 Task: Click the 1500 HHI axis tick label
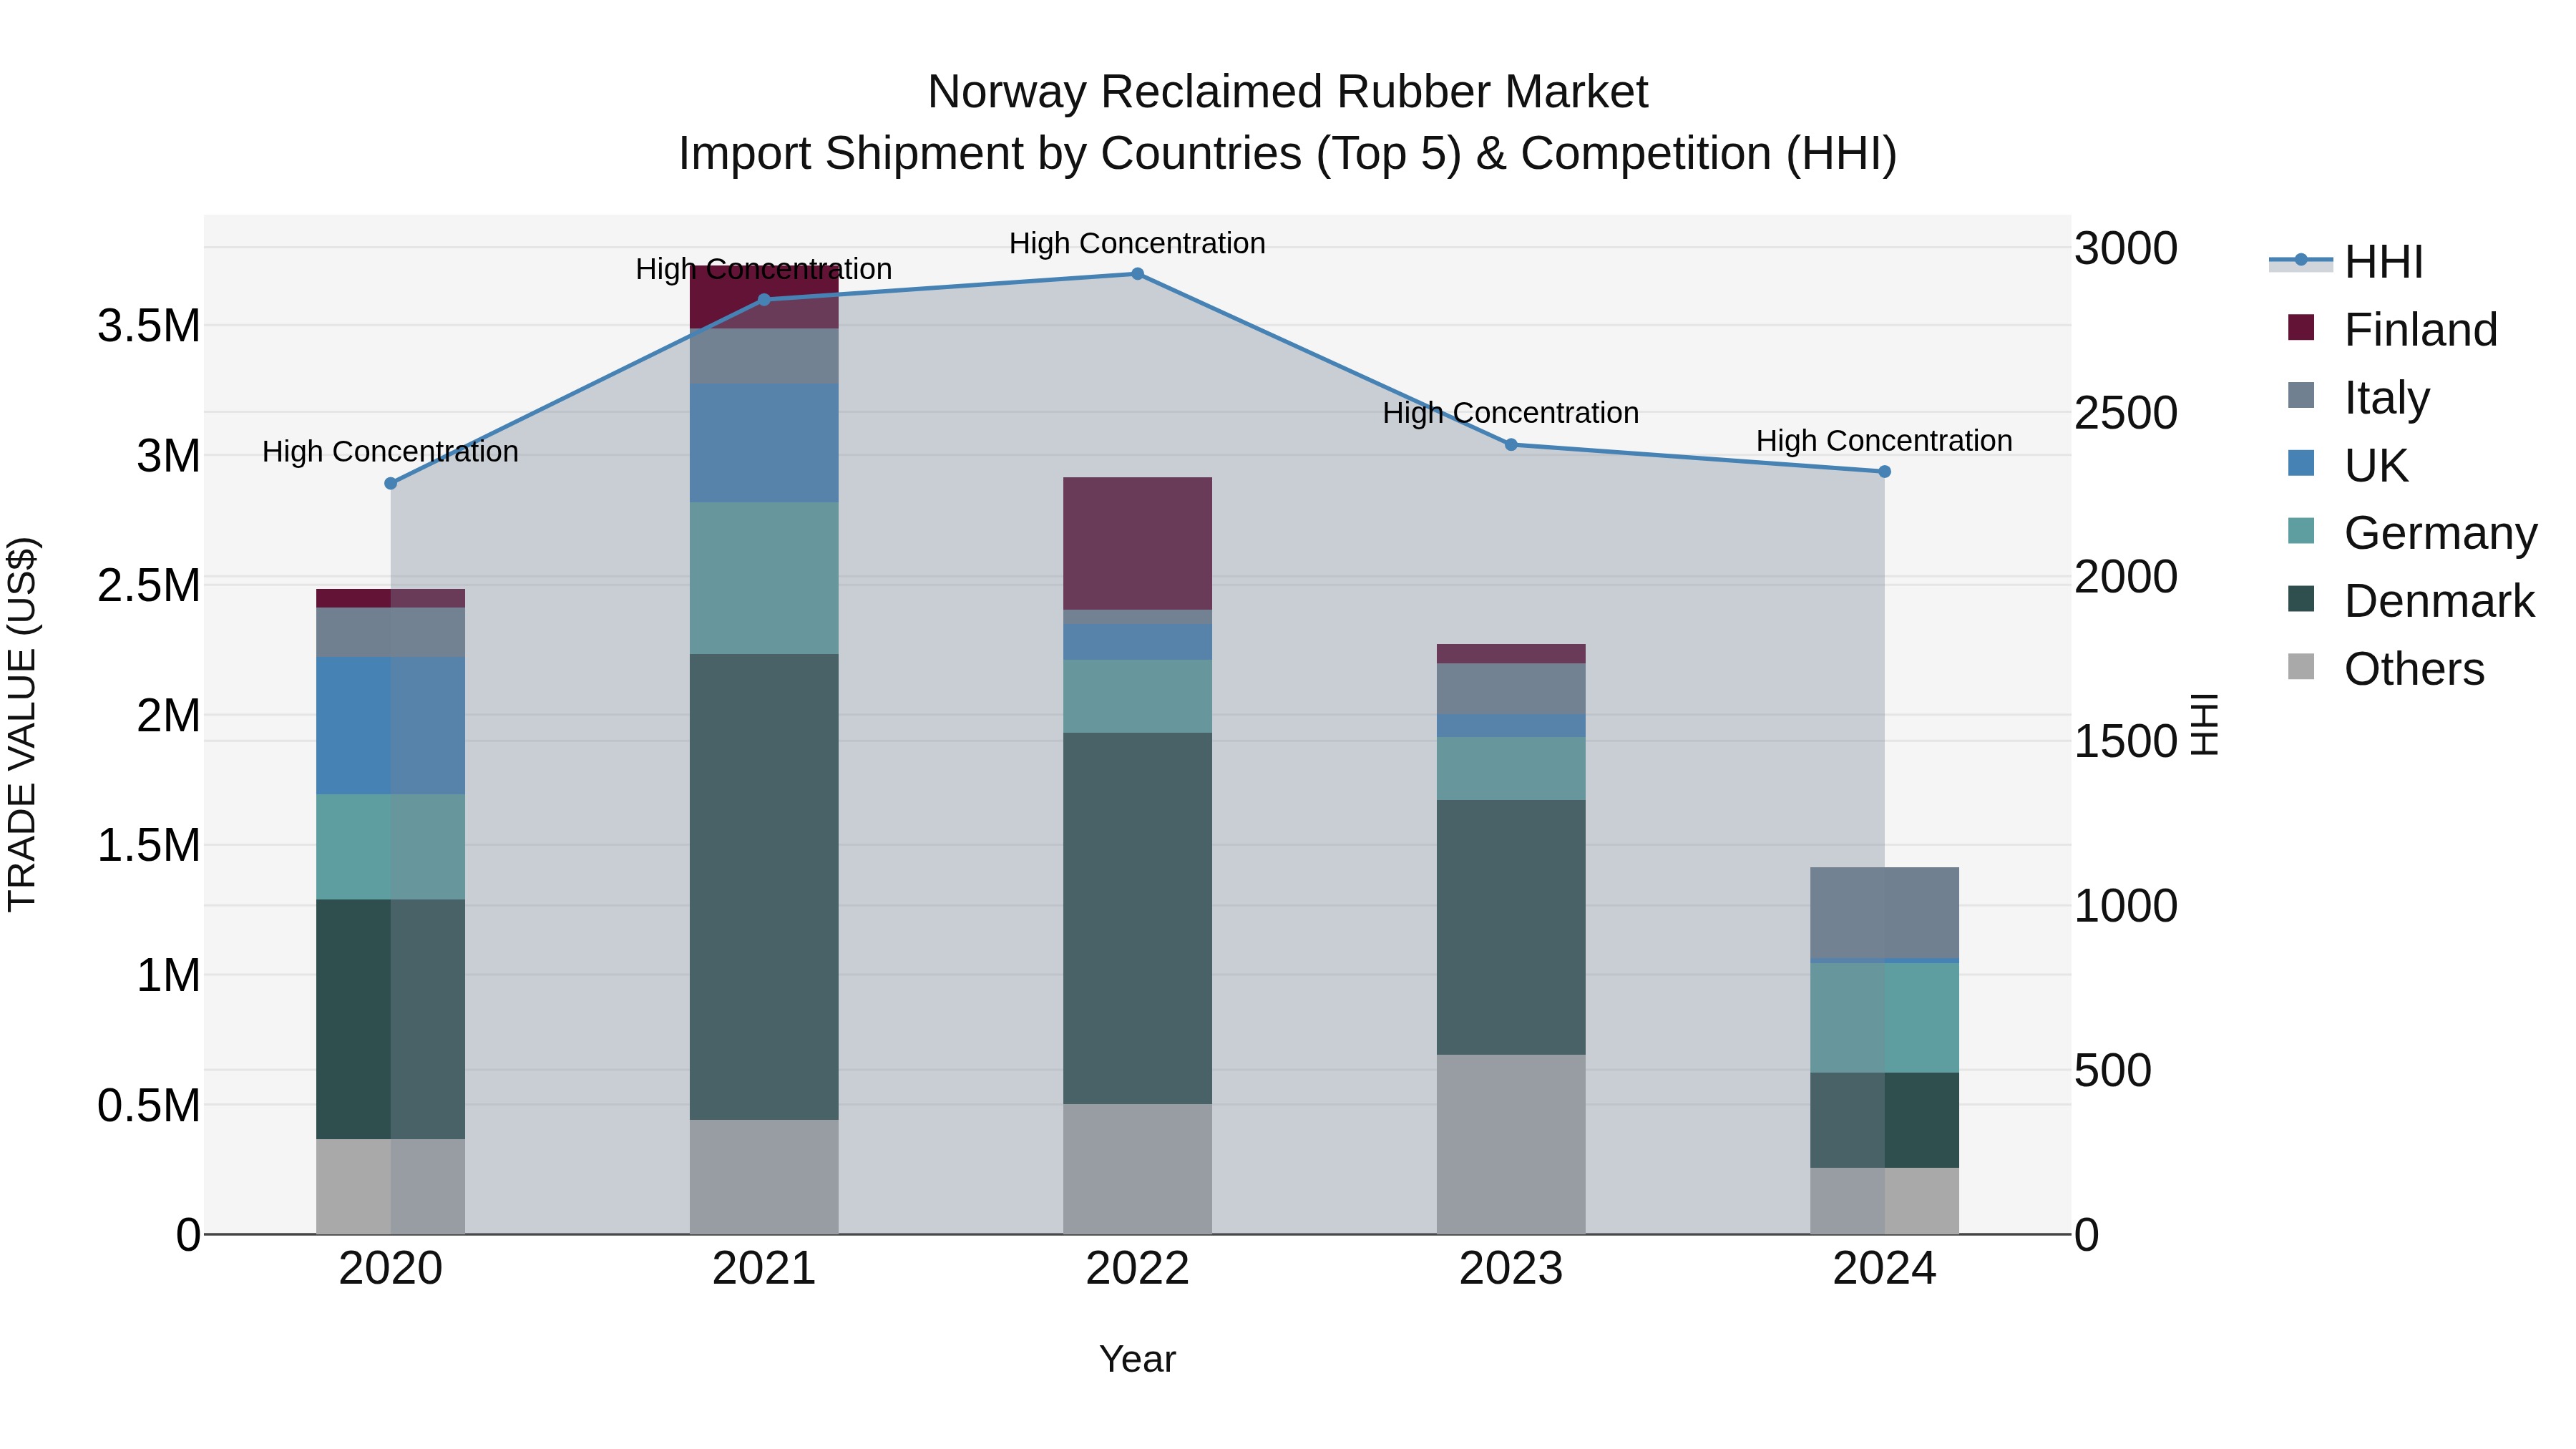tap(2126, 741)
